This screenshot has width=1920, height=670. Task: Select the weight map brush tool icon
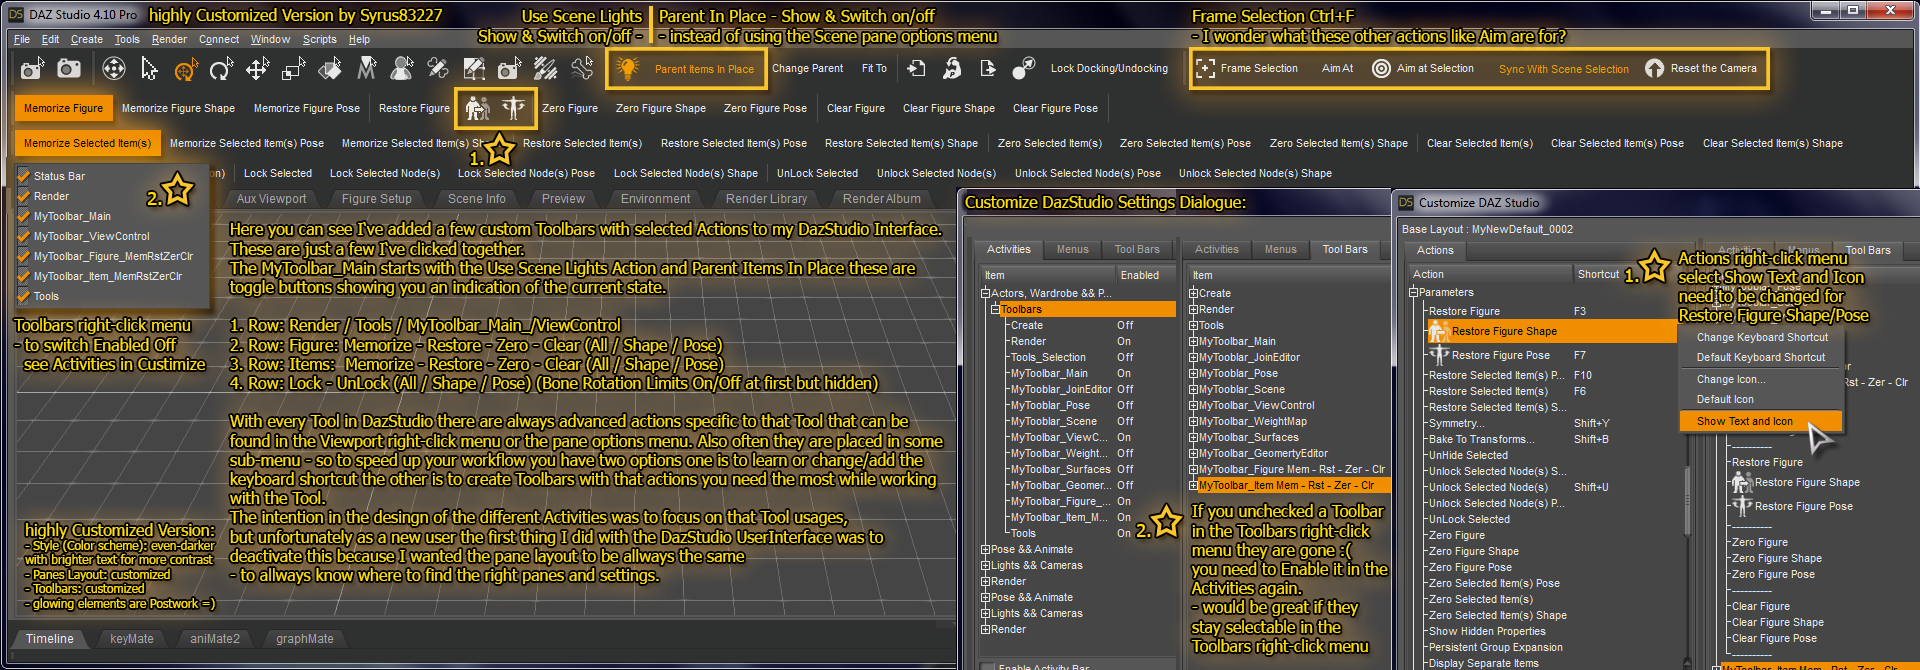546,69
